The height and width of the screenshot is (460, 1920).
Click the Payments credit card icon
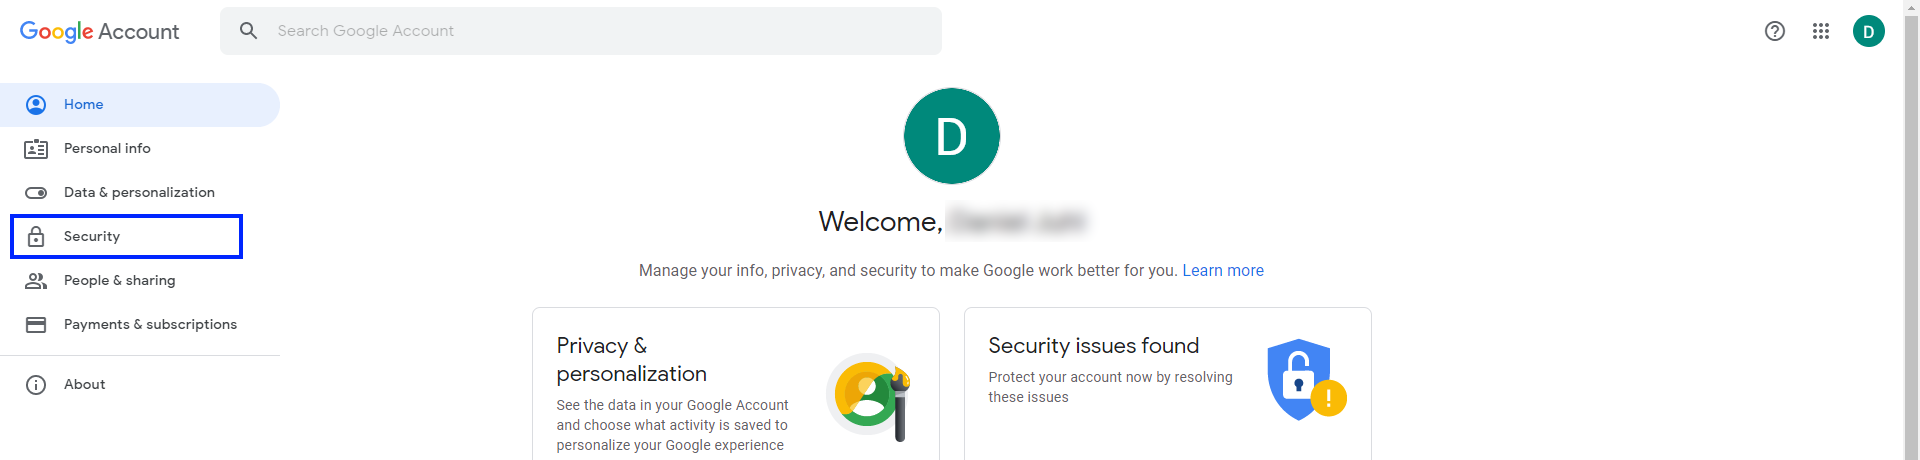36,325
